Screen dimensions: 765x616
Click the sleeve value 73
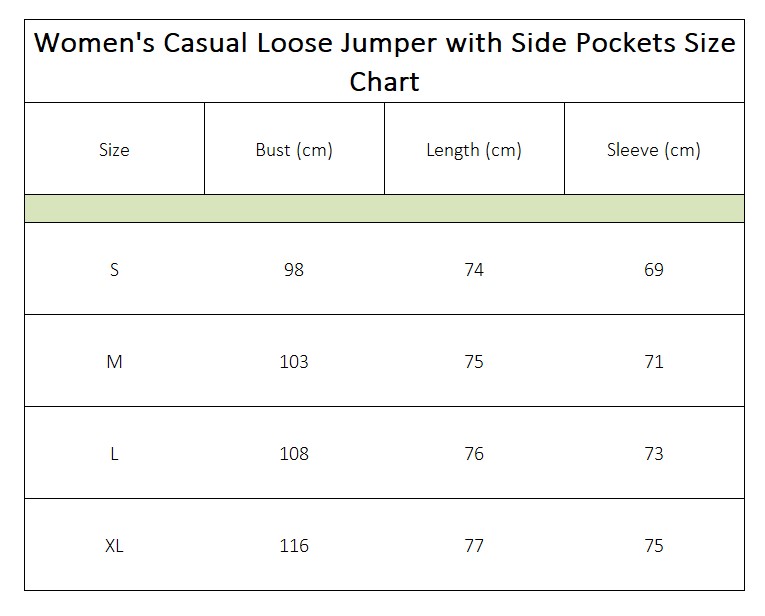654,454
